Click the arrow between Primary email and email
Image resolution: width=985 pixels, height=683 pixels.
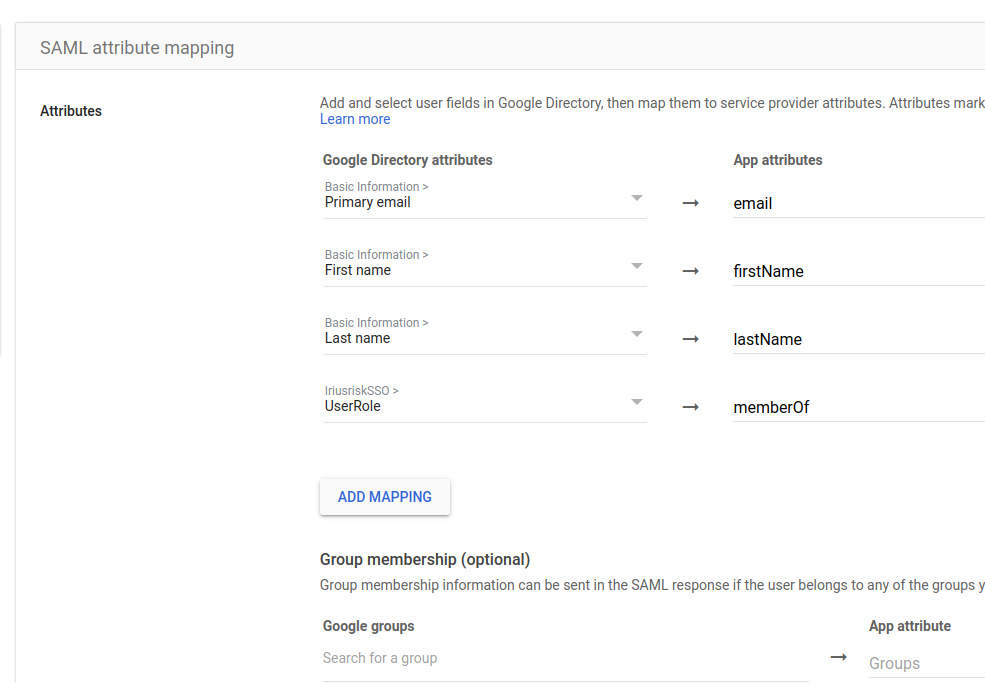tap(690, 203)
